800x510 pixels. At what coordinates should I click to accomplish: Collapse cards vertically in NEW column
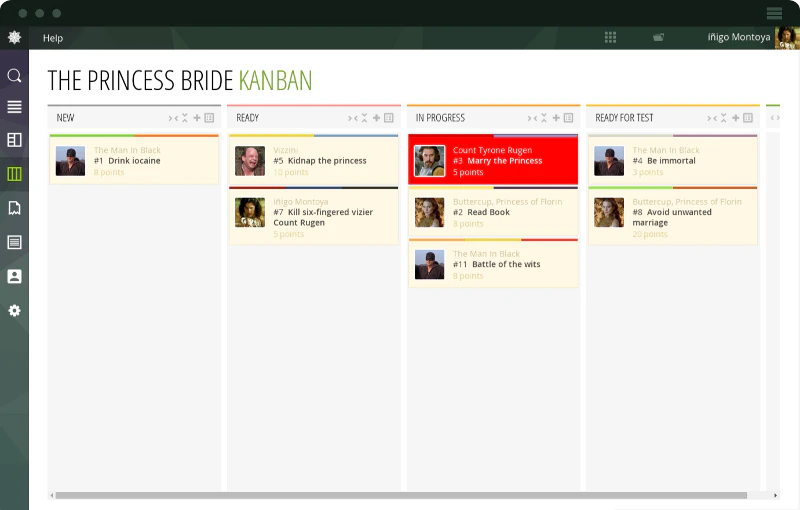[x=185, y=118]
